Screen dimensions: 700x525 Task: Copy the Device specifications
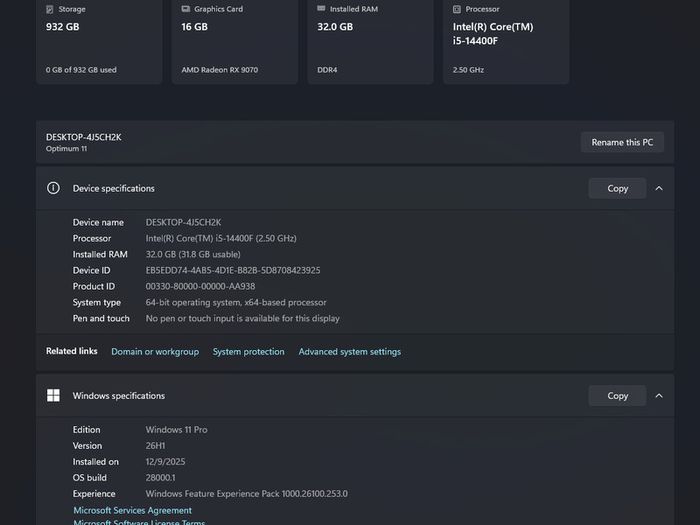[x=617, y=188]
